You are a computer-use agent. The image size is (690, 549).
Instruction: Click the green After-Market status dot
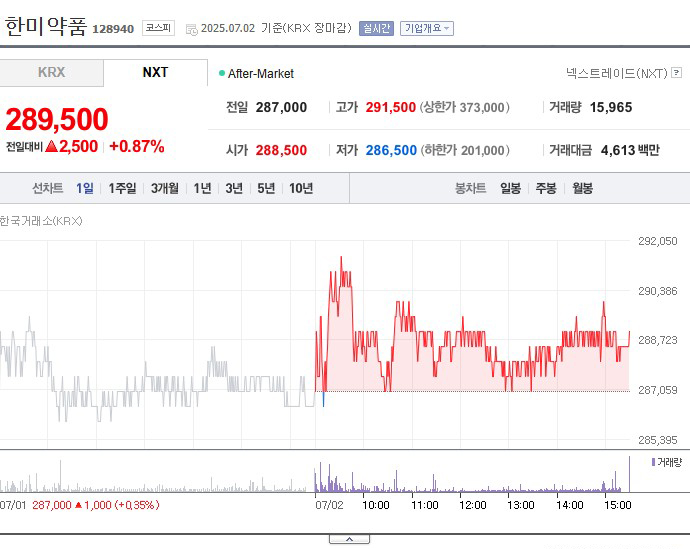[222, 73]
